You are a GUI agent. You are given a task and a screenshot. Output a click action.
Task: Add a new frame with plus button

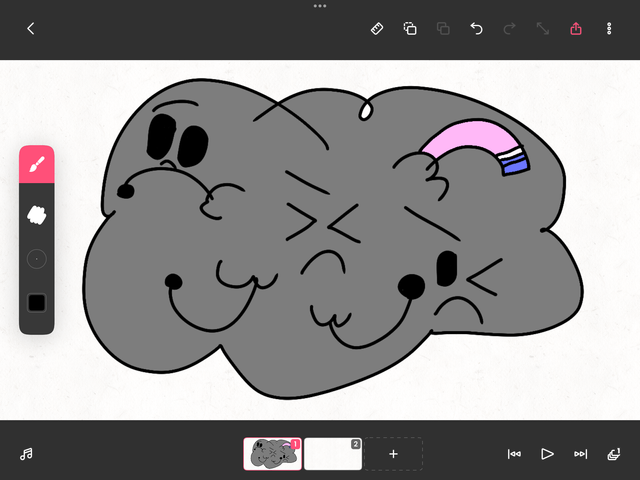click(x=393, y=453)
